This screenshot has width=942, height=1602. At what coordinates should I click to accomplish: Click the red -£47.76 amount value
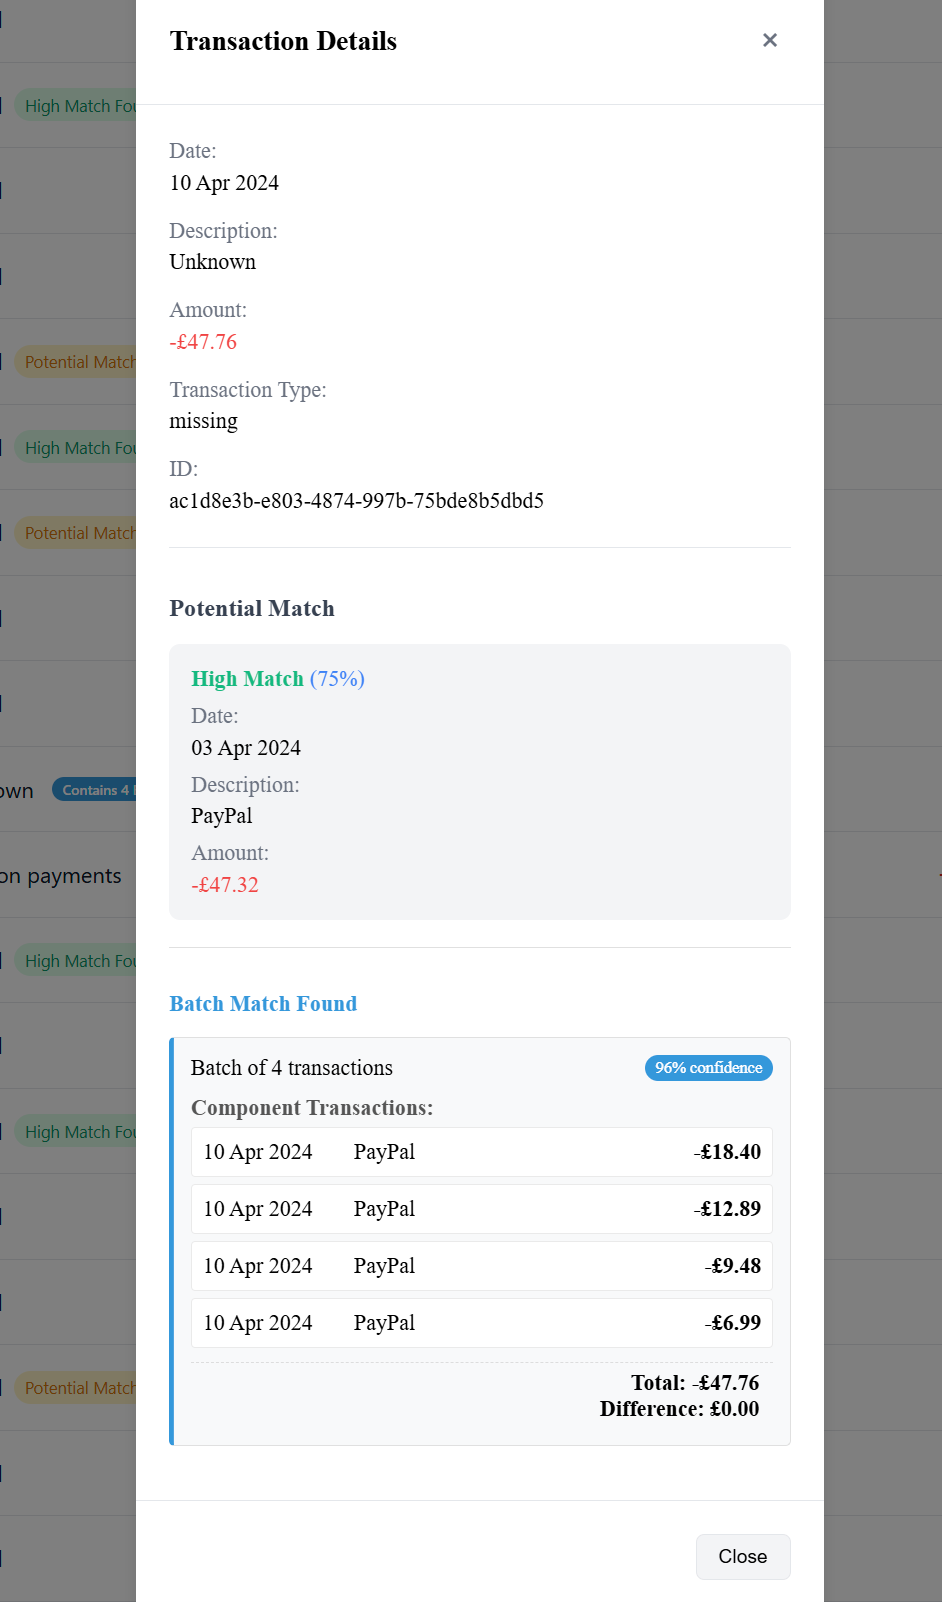tap(203, 342)
